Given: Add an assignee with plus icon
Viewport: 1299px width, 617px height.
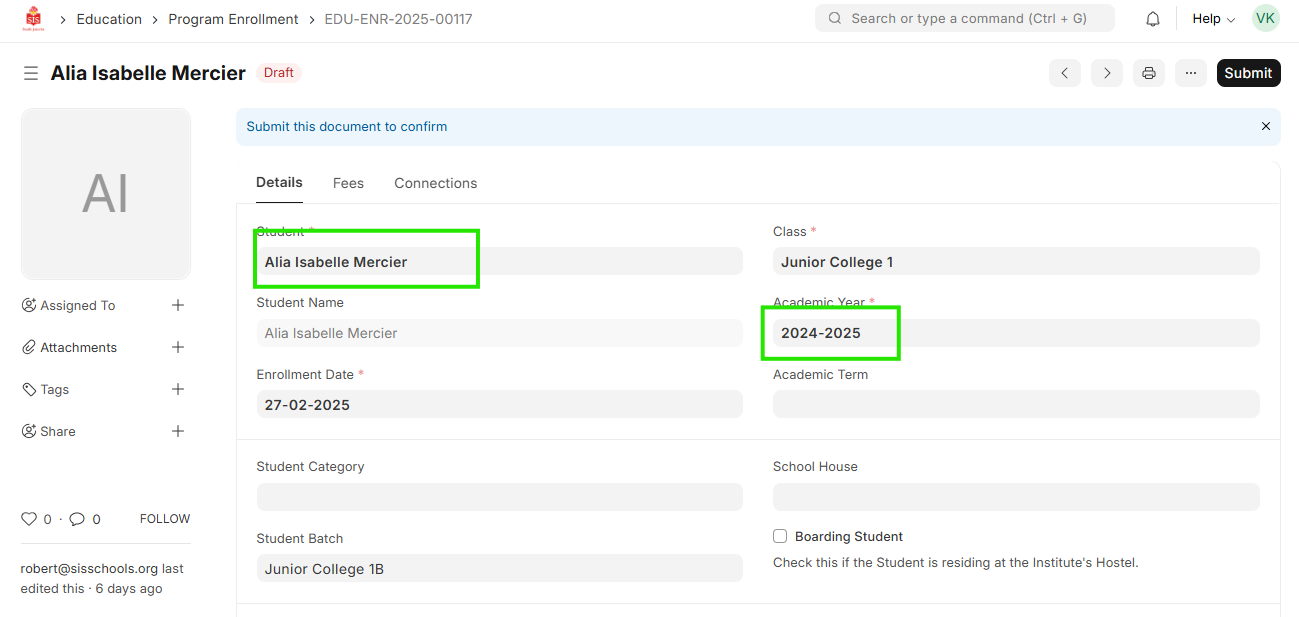Looking at the screenshot, I should coord(178,305).
